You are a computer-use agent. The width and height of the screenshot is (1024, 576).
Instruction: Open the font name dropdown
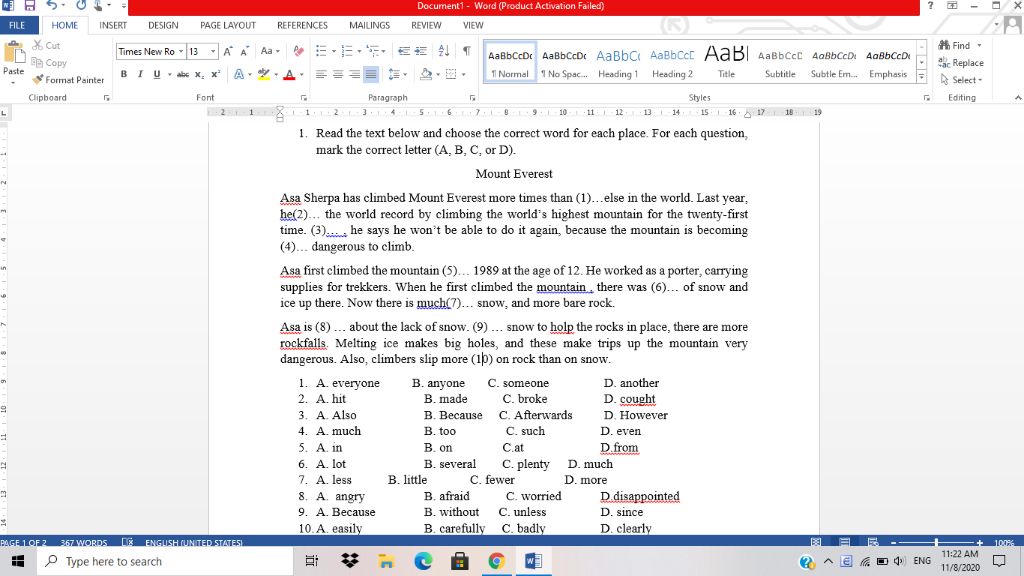(181, 51)
